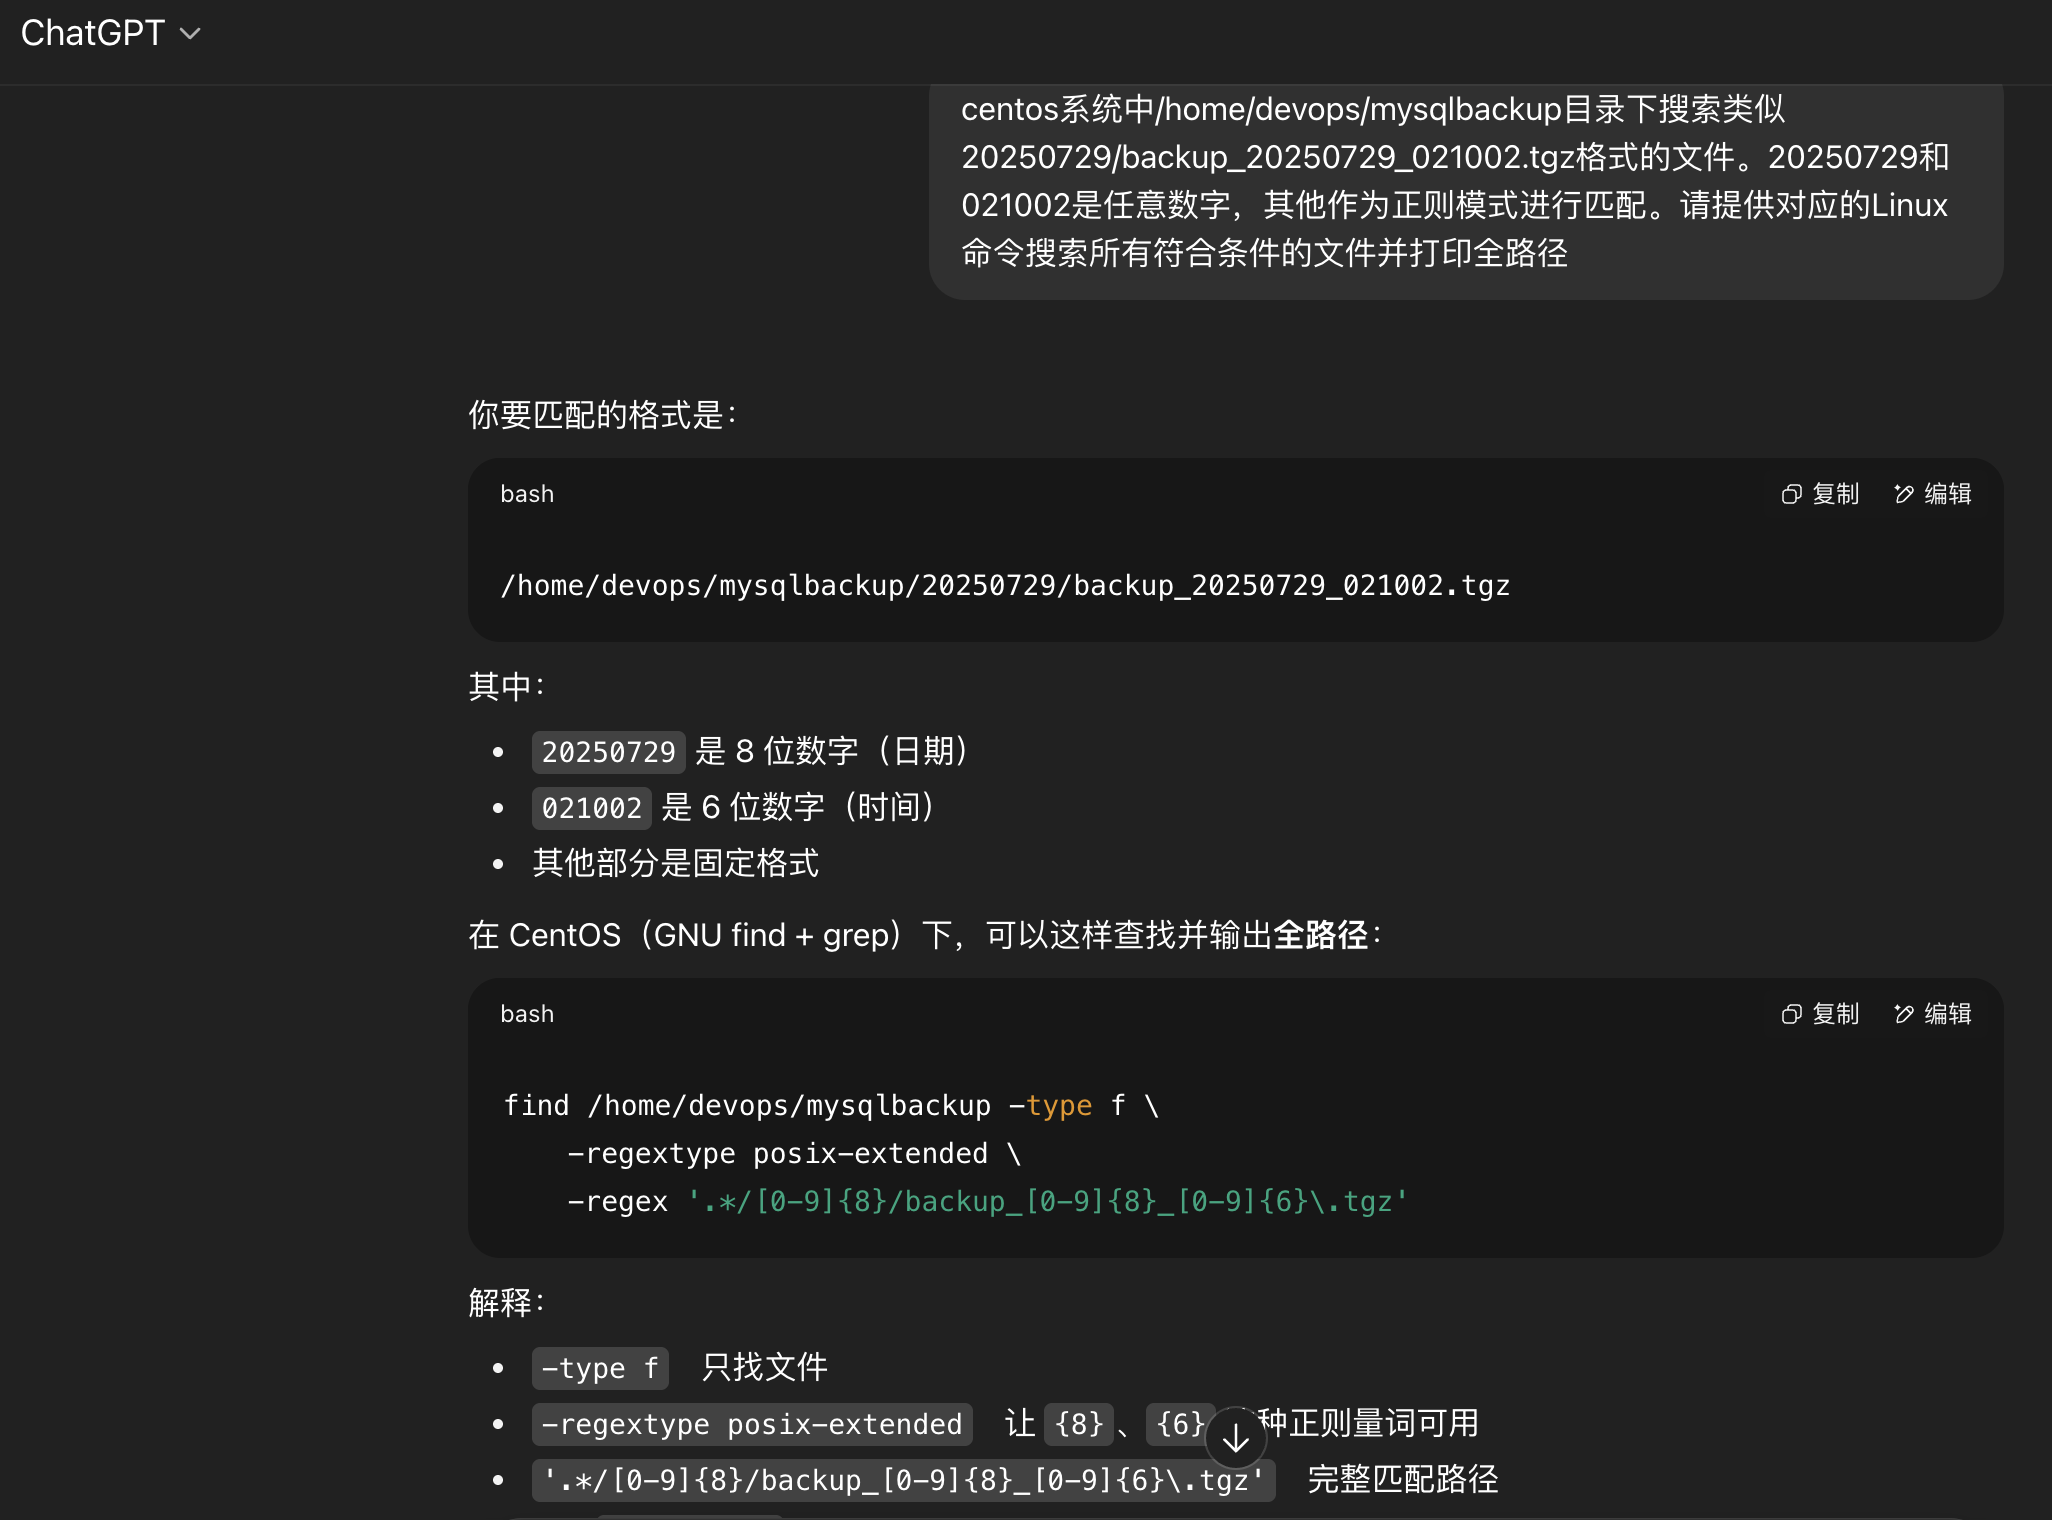Click the file path line in first code block
Screen dimensions: 2052x1520
[x=1005, y=585]
